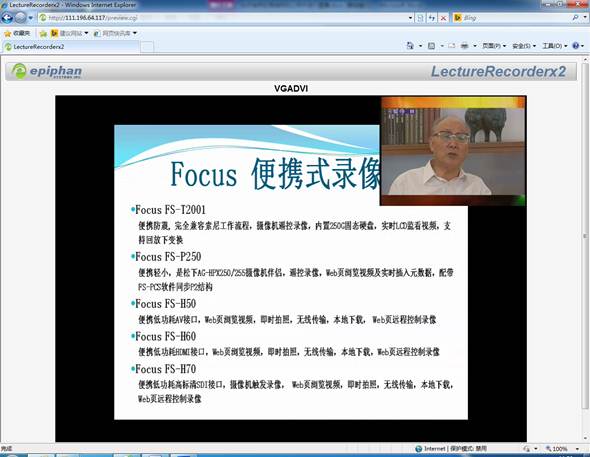Click the add to favorites bar icon
Screen dimensions: 590x457
[43, 33]
